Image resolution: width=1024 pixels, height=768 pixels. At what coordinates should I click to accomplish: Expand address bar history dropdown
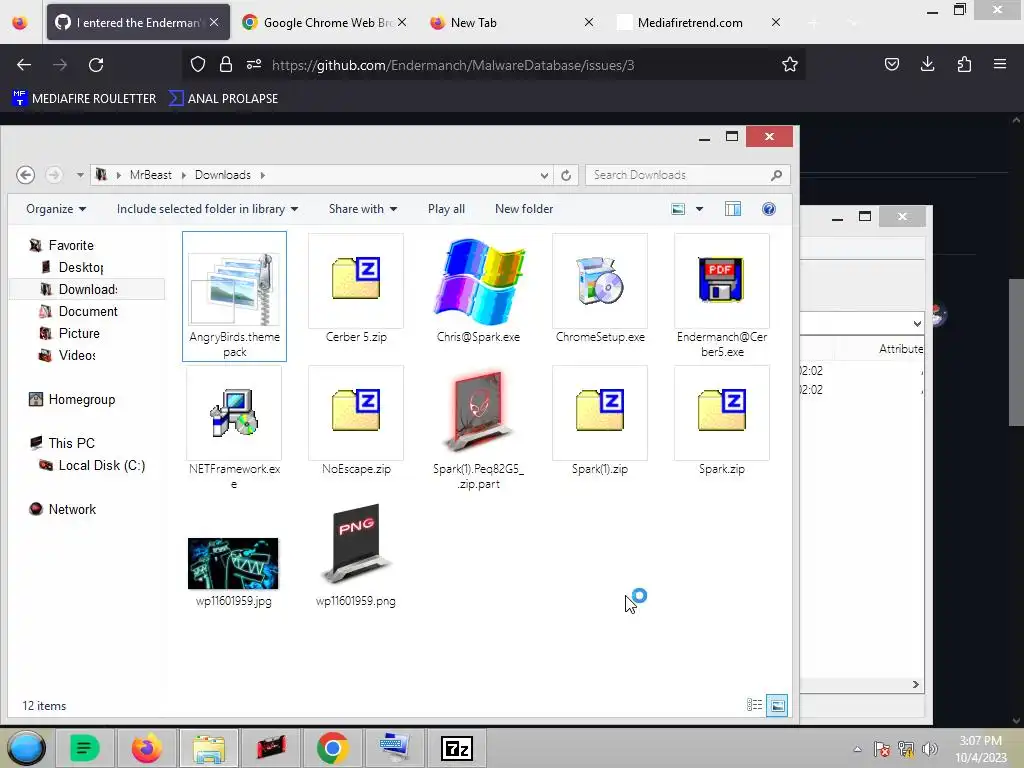pyautogui.click(x=544, y=175)
